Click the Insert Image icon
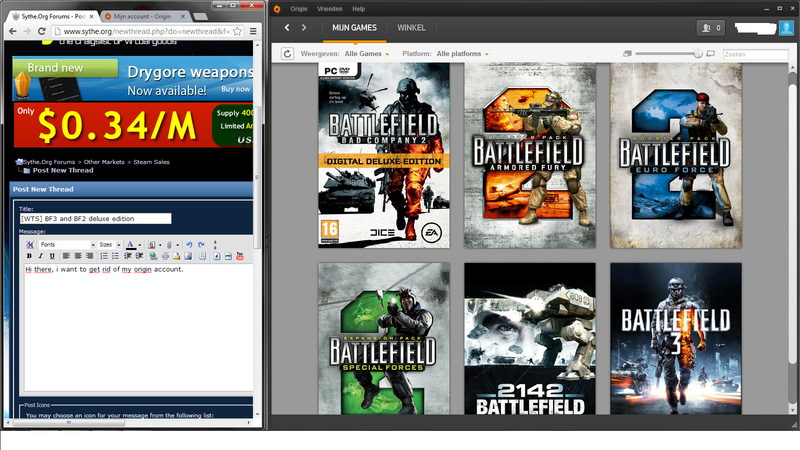800x450 pixels. tap(188, 256)
